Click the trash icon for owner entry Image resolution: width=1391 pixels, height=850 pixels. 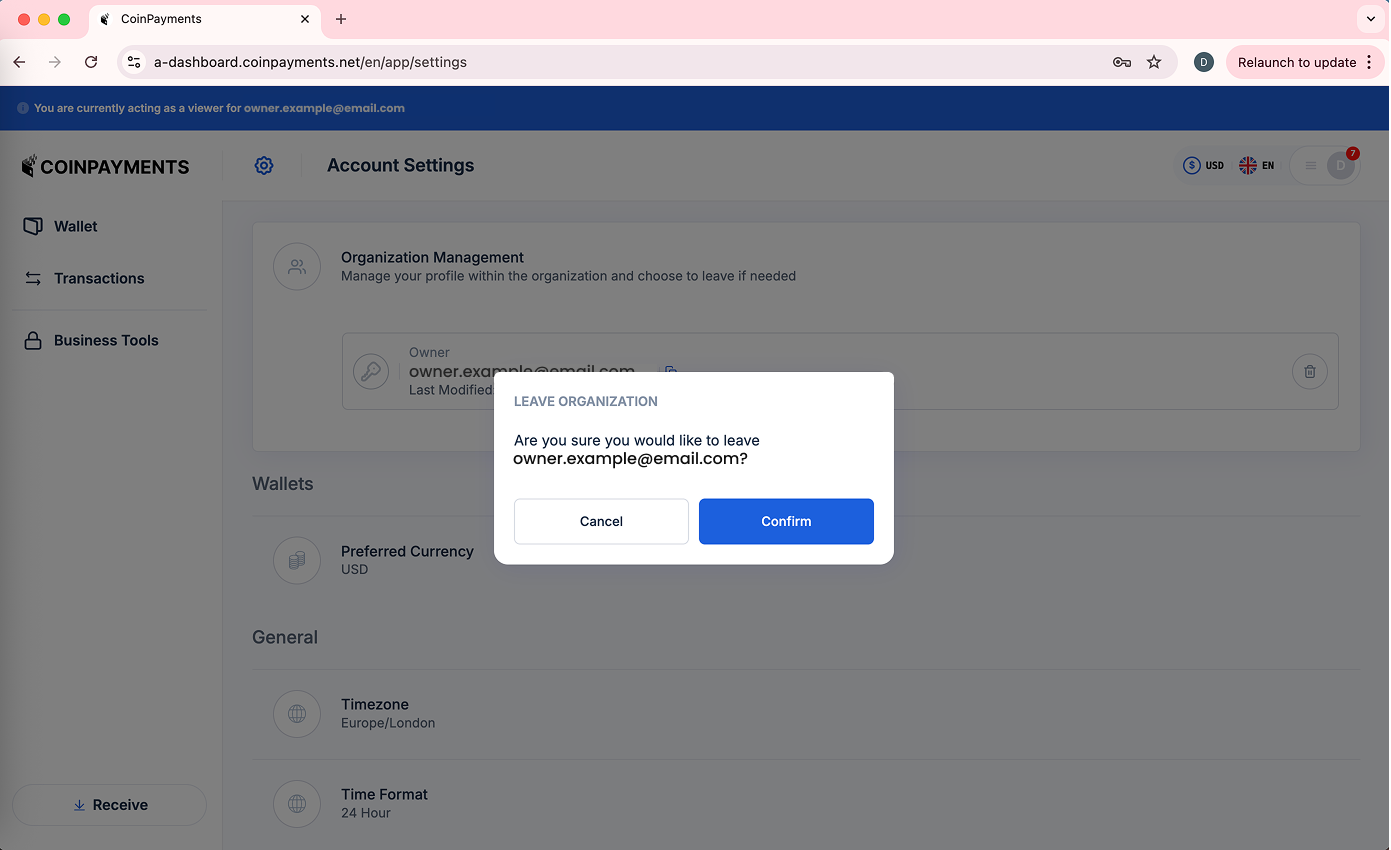click(1309, 372)
